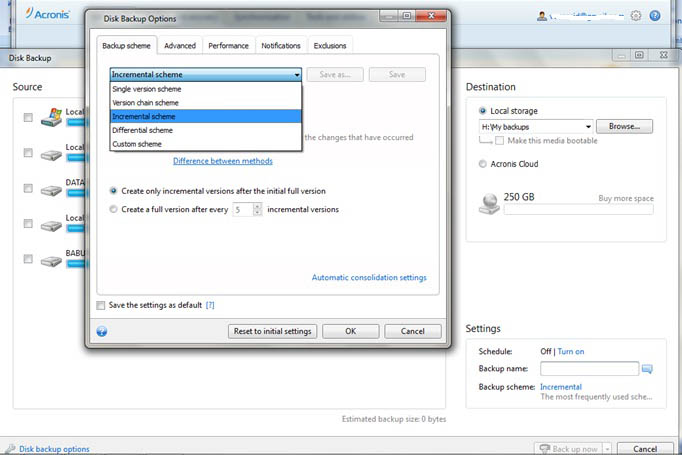The width and height of the screenshot is (682, 455).
Task: Confirm options with OK
Action: [x=351, y=331]
